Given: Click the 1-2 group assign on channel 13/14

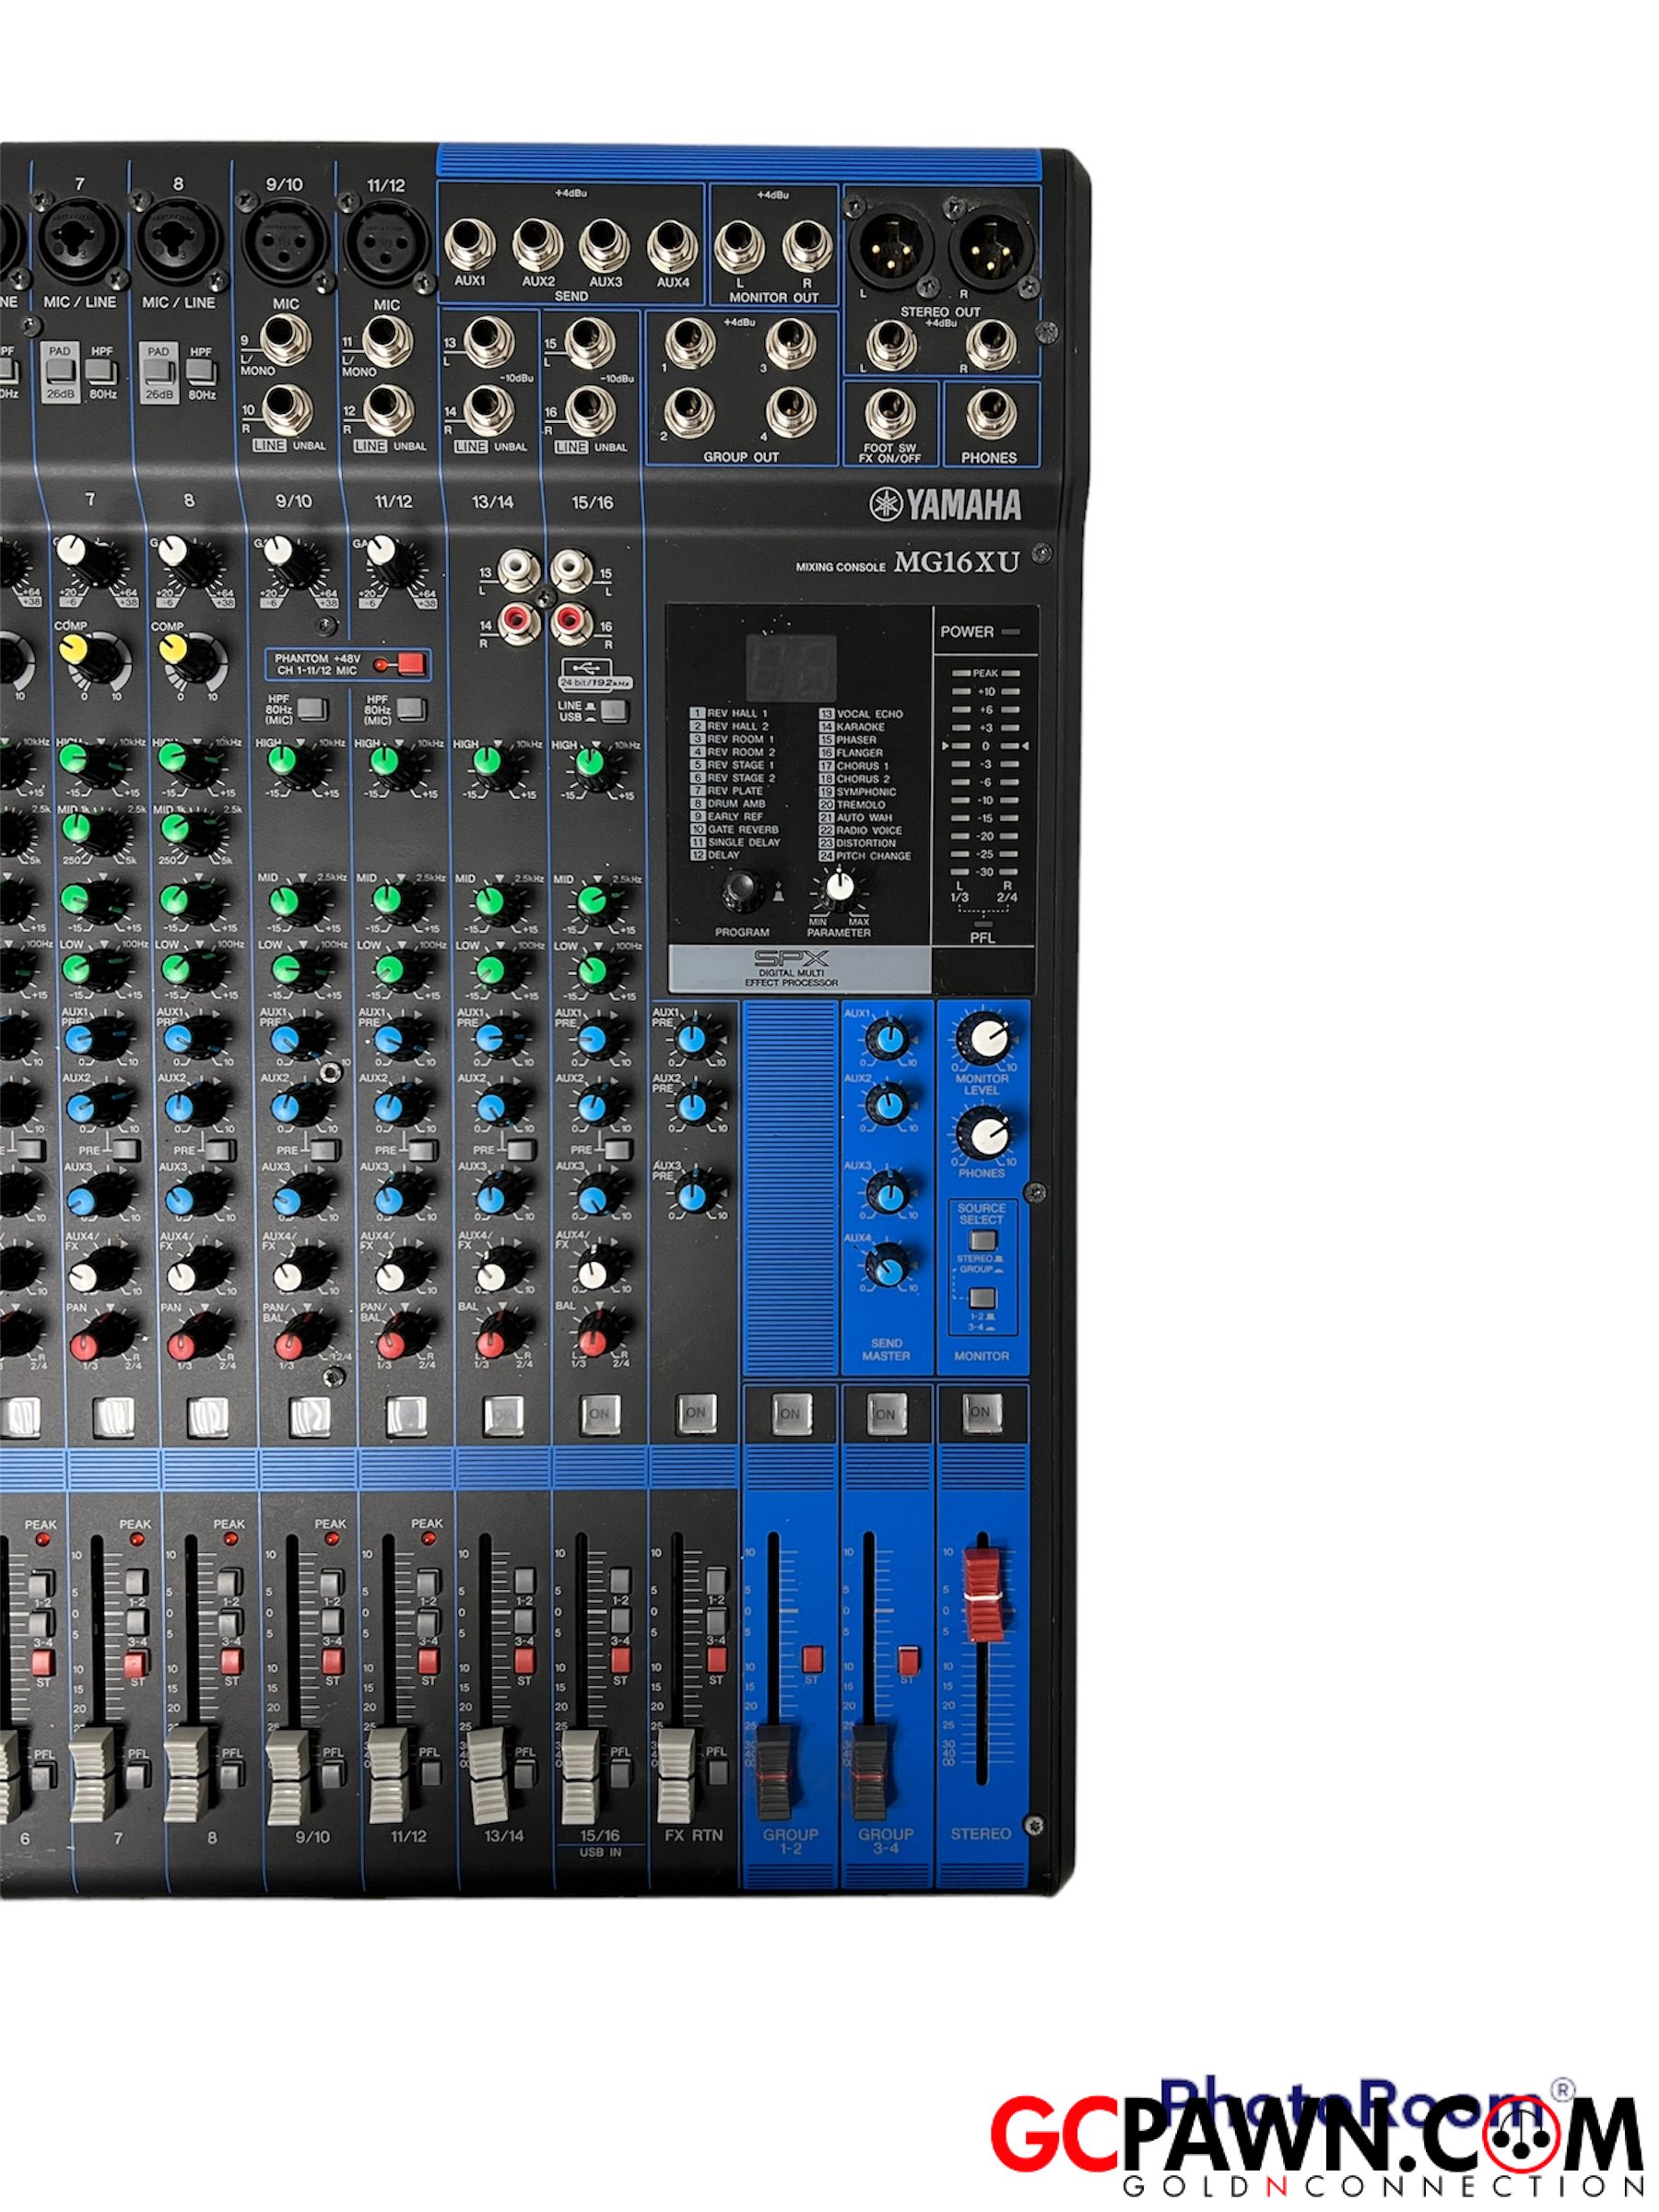Looking at the screenshot, I should (524, 1580).
